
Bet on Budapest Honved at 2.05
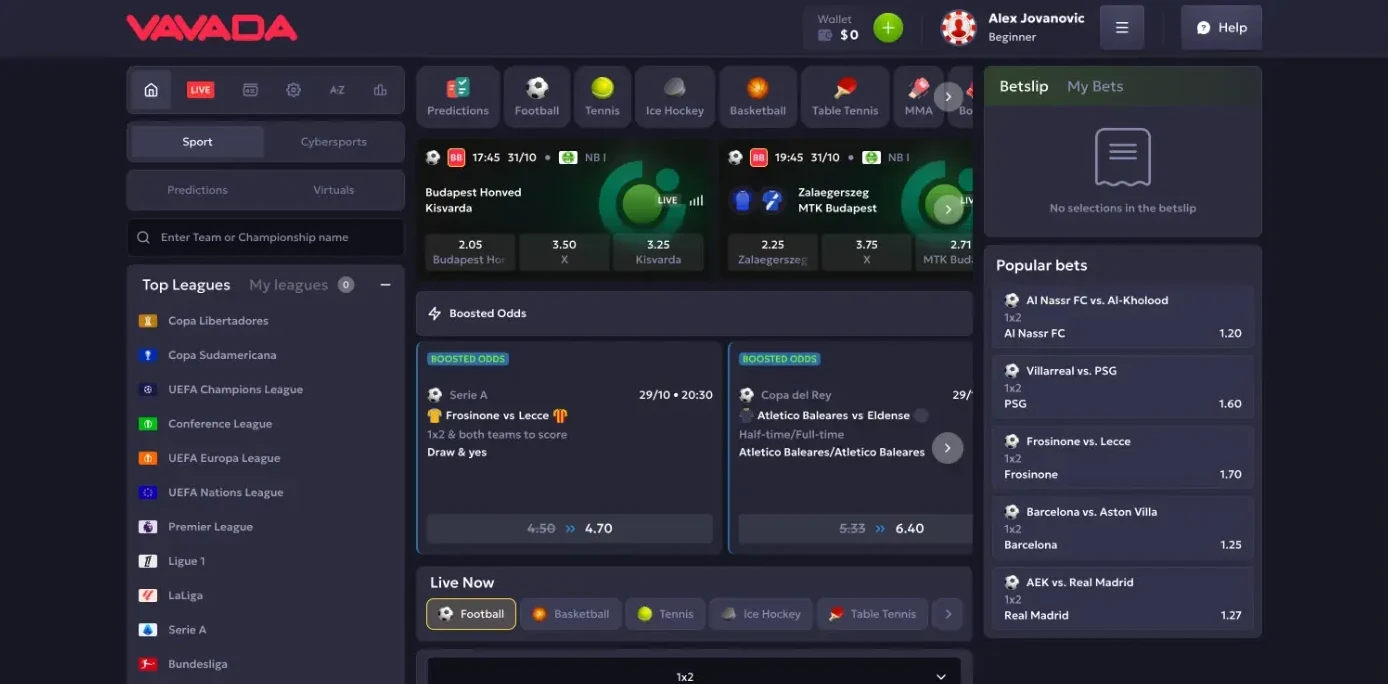470,252
